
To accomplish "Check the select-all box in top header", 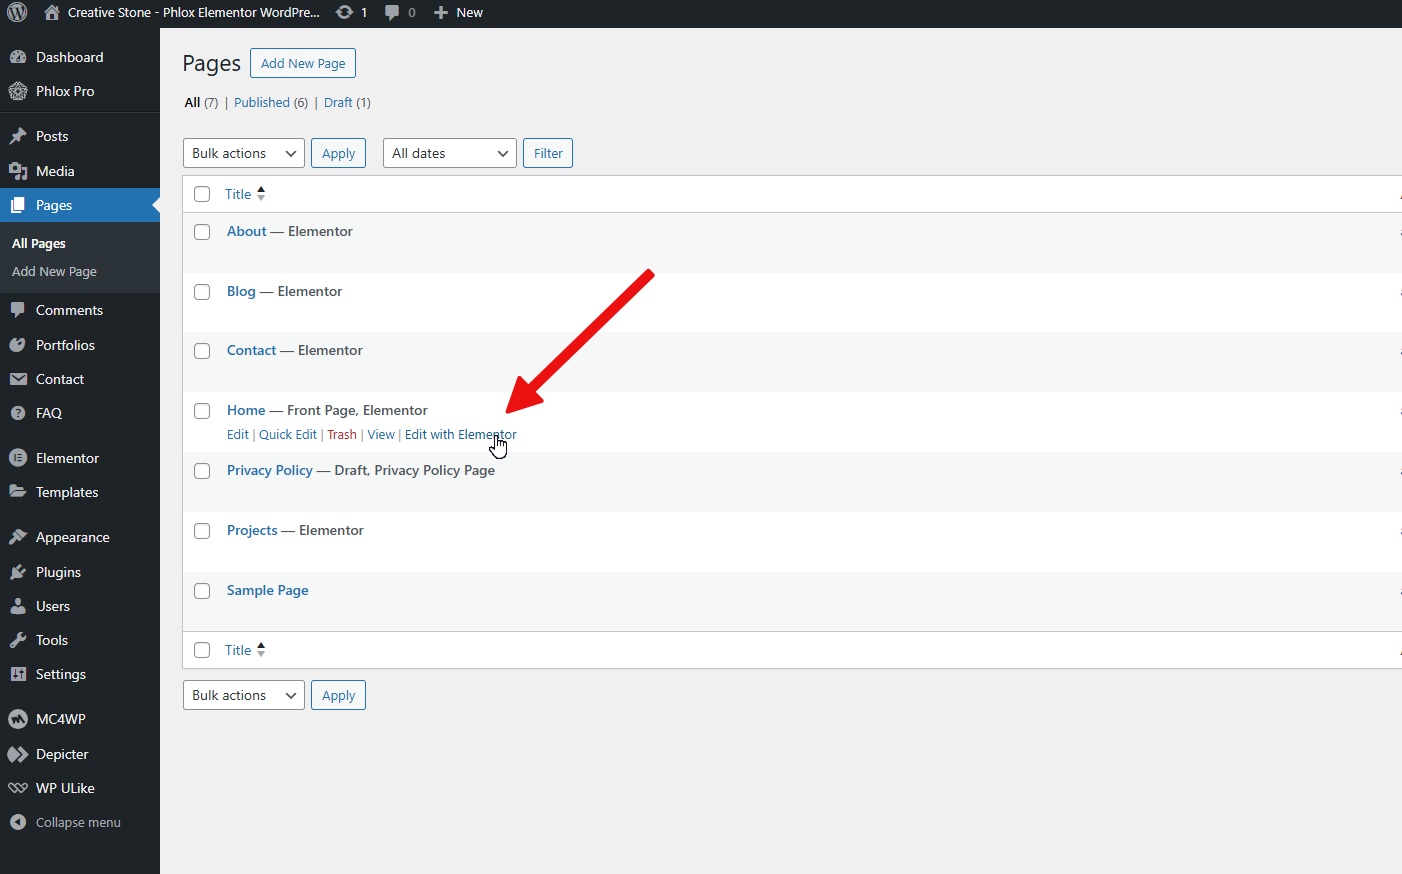I will (202, 194).
